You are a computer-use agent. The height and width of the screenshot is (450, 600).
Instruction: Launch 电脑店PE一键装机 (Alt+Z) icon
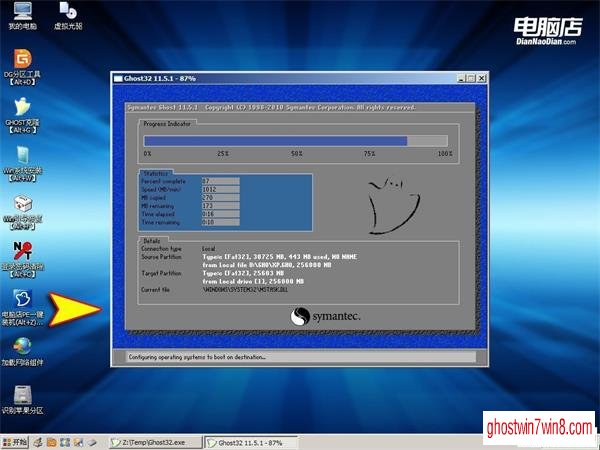pos(22,308)
